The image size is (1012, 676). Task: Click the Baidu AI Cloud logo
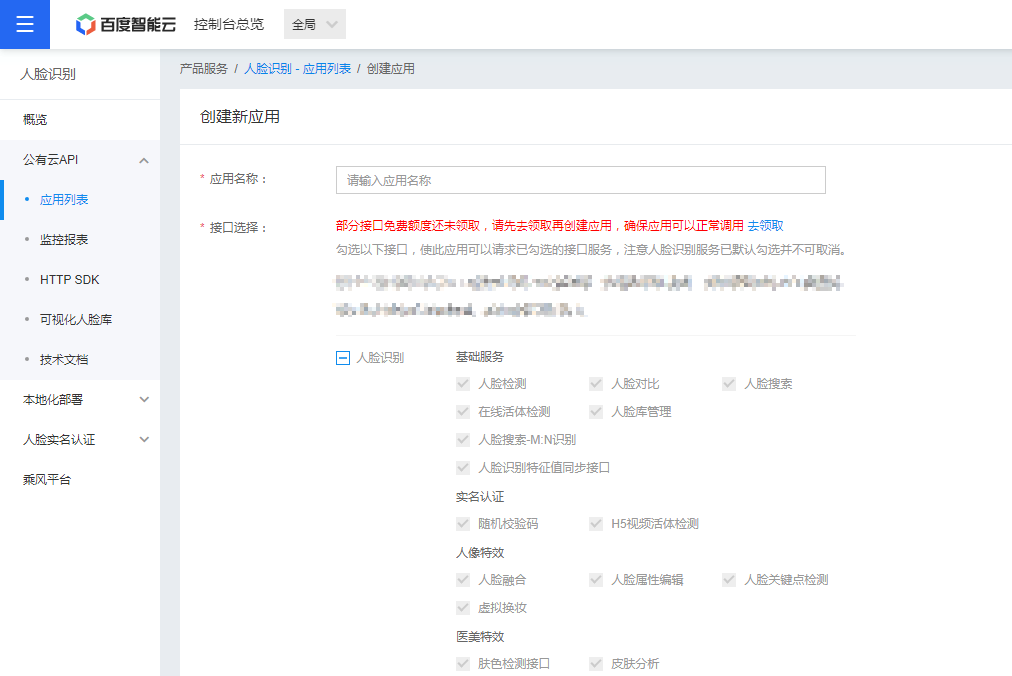pyautogui.click(x=126, y=25)
